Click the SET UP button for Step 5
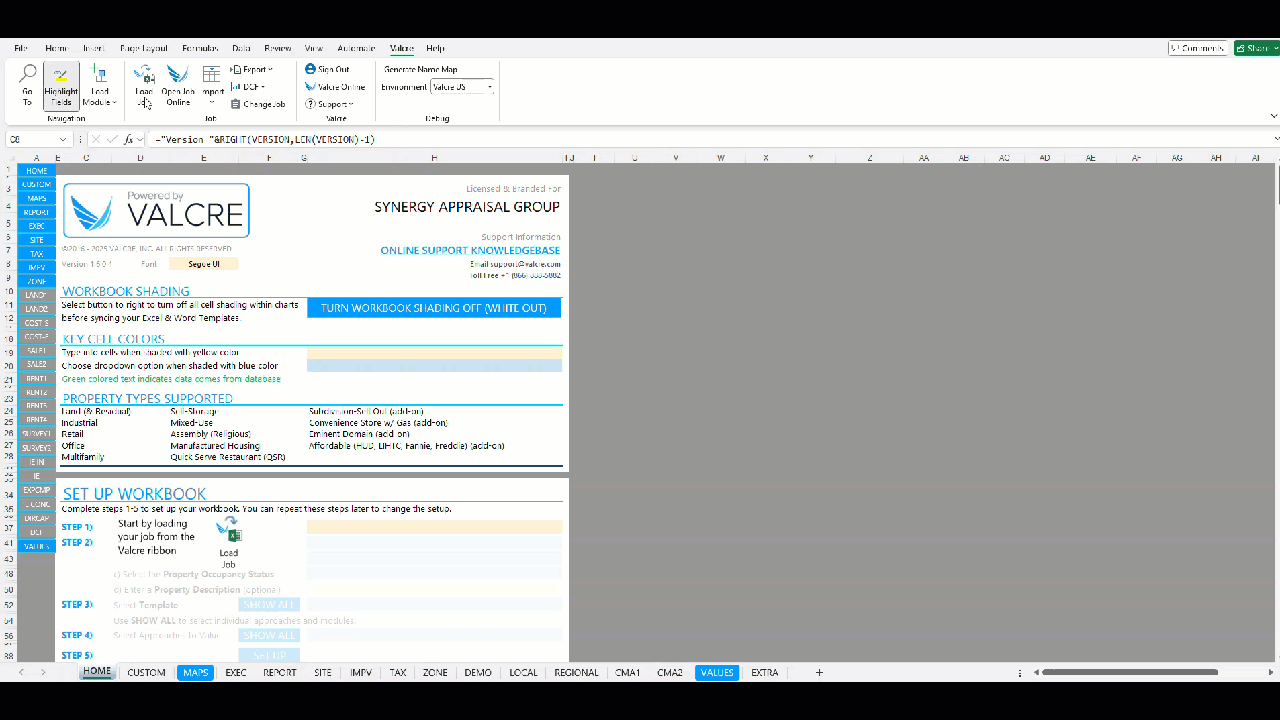This screenshot has height=720, width=1280. click(x=269, y=656)
